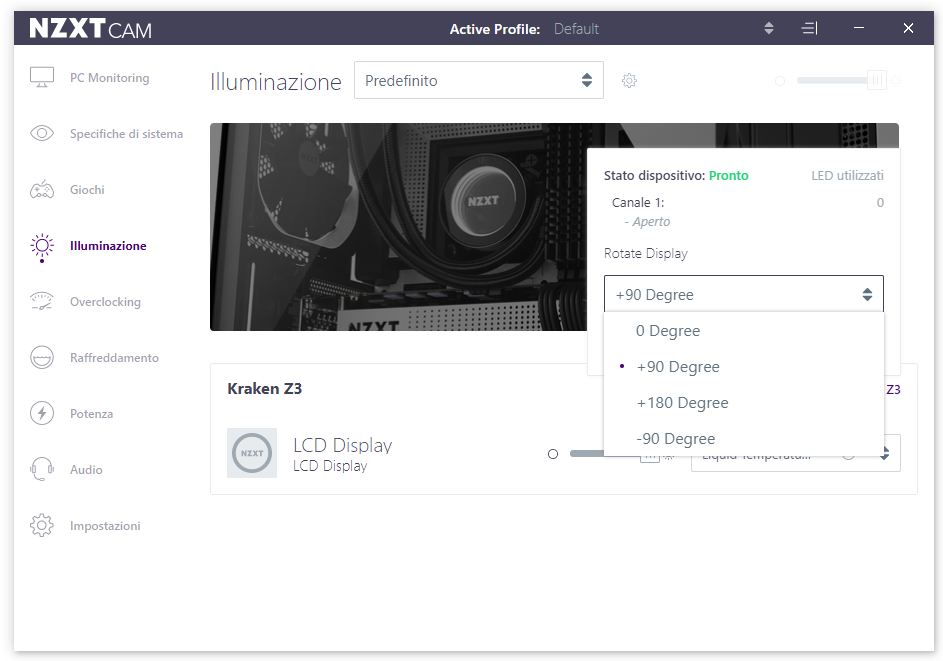Open lighting settings gear beside Predefinito

pyautogui.click(x=629, y=81)
